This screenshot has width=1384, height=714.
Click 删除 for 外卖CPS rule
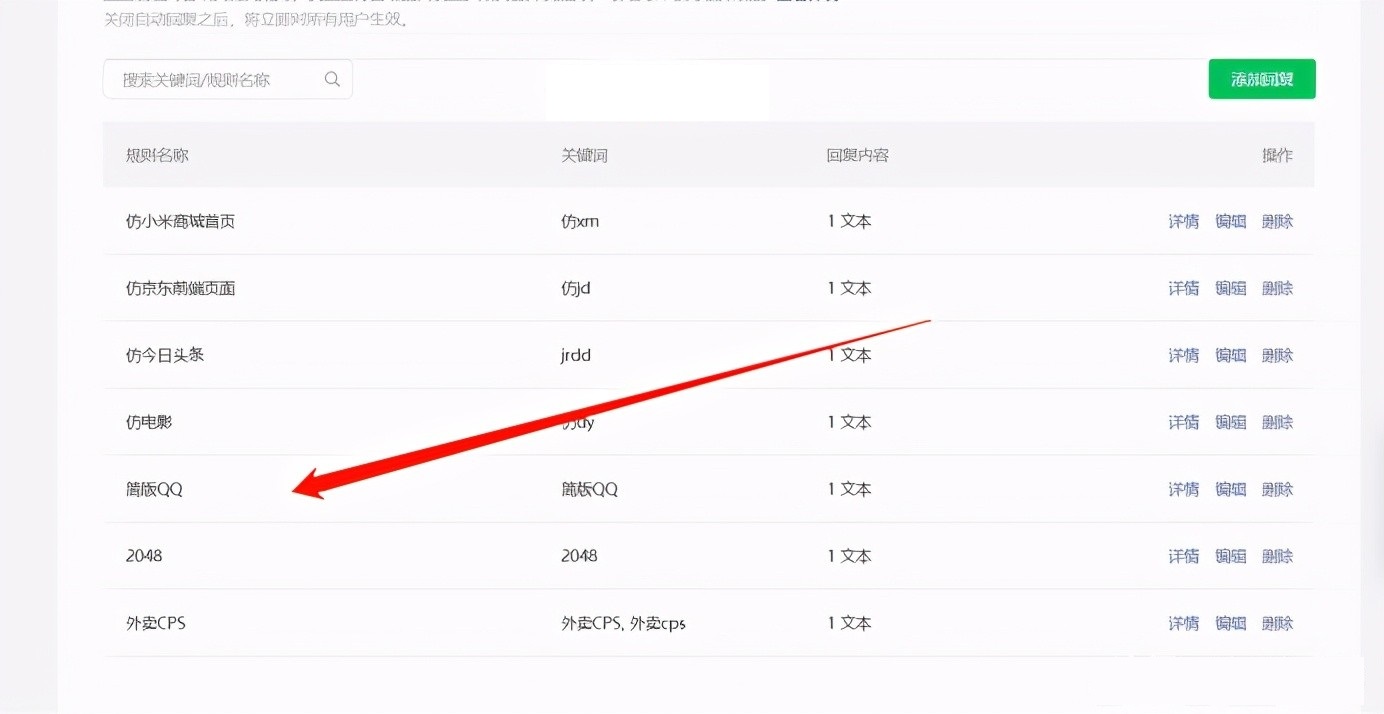(x=1277, y=624)
